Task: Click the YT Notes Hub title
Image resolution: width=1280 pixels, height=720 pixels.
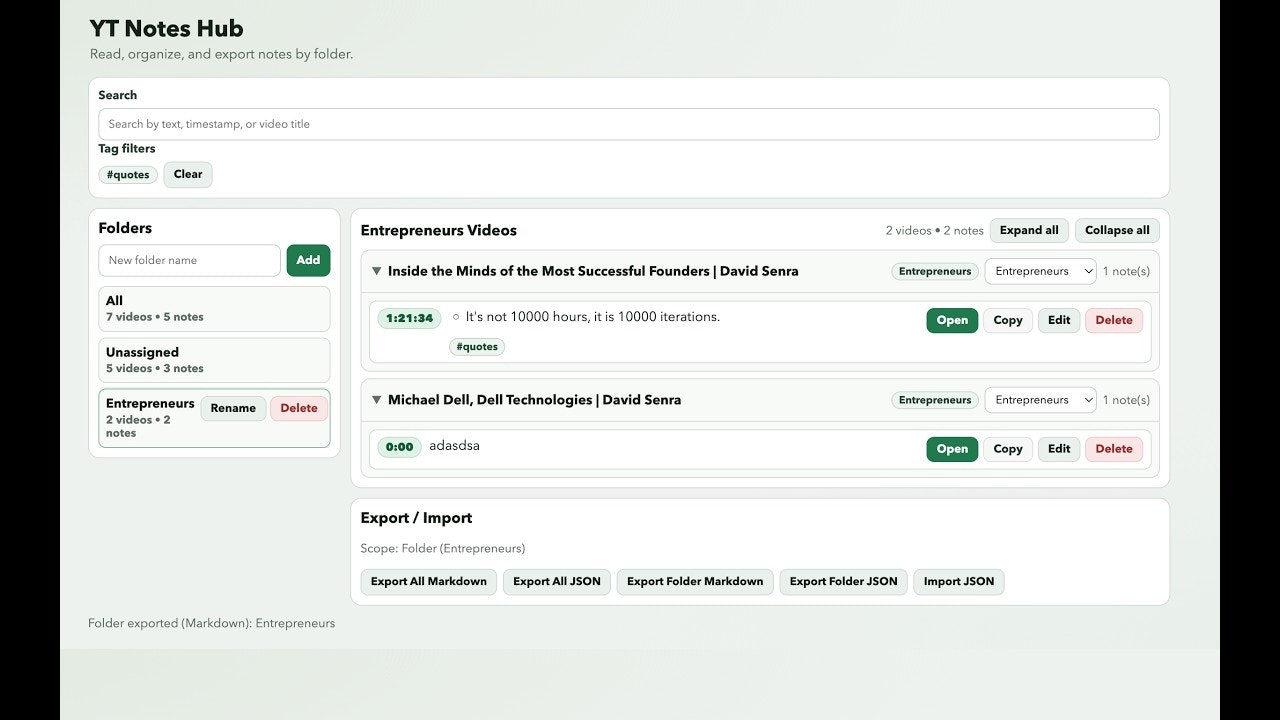Action: [x=166, y=28]
